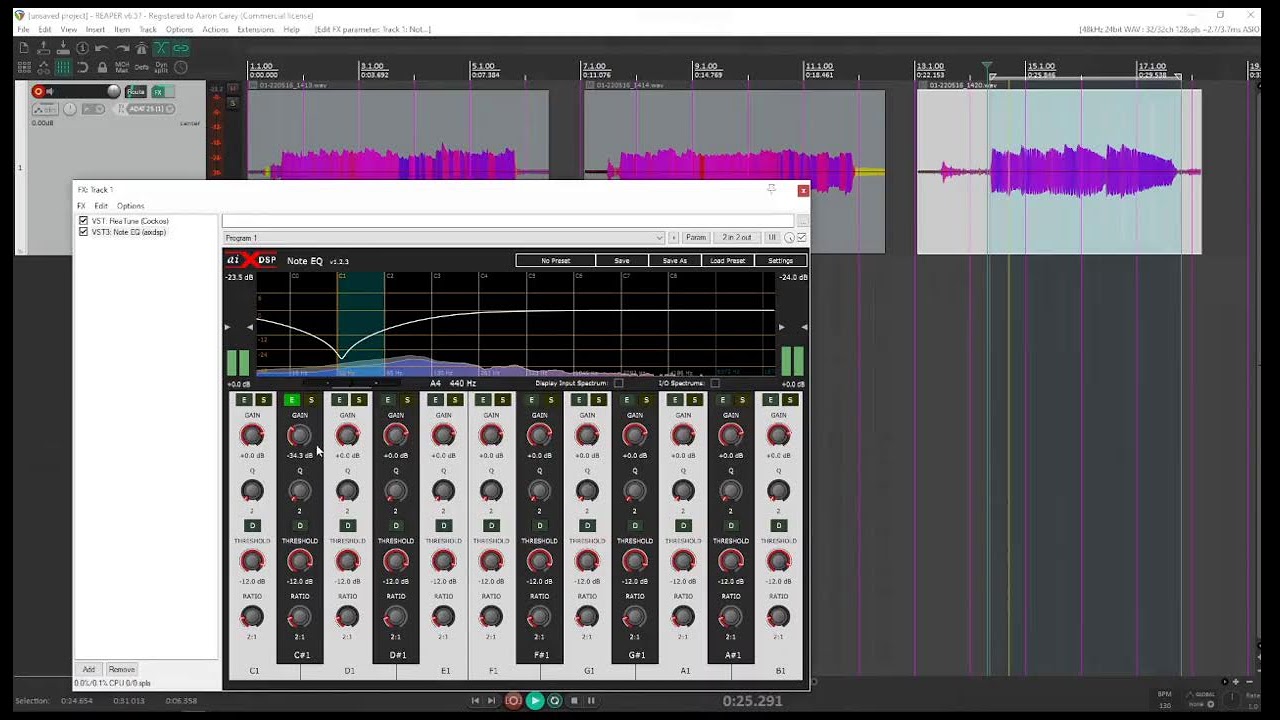Click the plus button beside Program 1

673,238
